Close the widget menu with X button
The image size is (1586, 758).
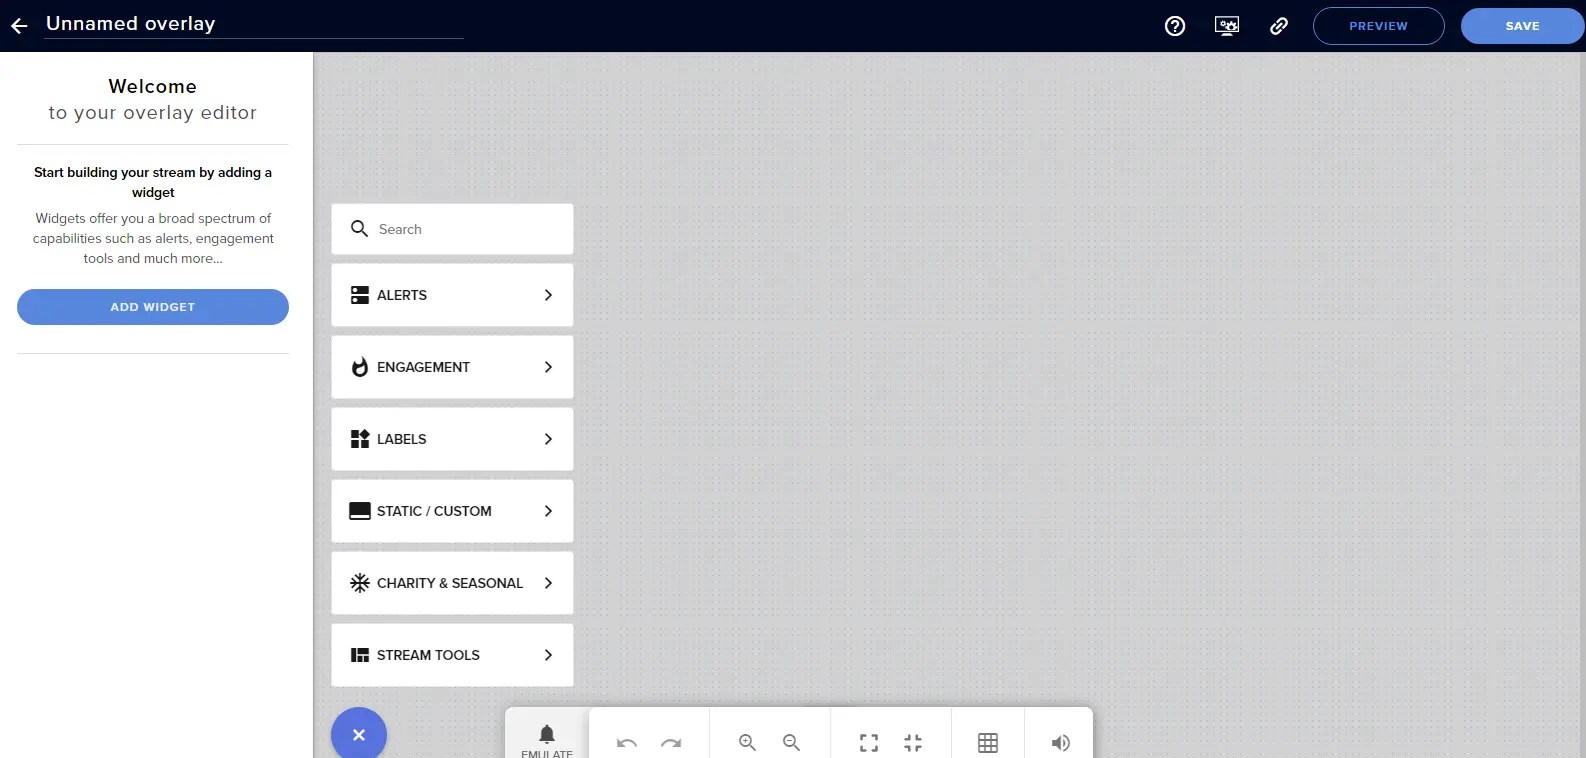359,735
